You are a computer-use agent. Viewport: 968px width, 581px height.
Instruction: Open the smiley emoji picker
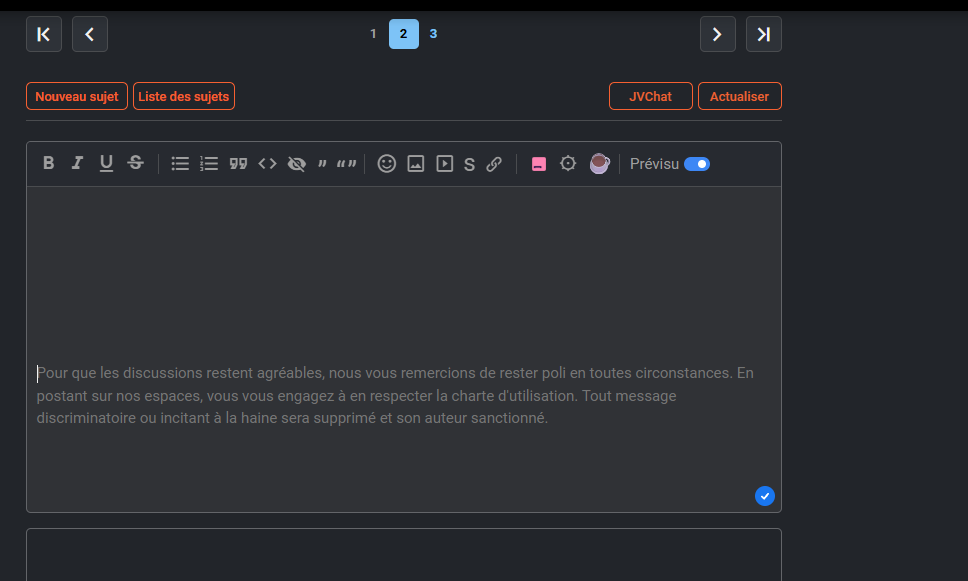pyautogui.click(x=386, y=164)
